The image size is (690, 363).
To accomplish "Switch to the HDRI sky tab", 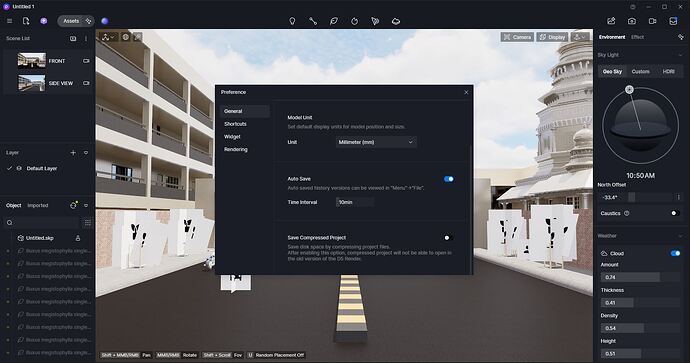I will pyautogui.click(x=668, y=71).
